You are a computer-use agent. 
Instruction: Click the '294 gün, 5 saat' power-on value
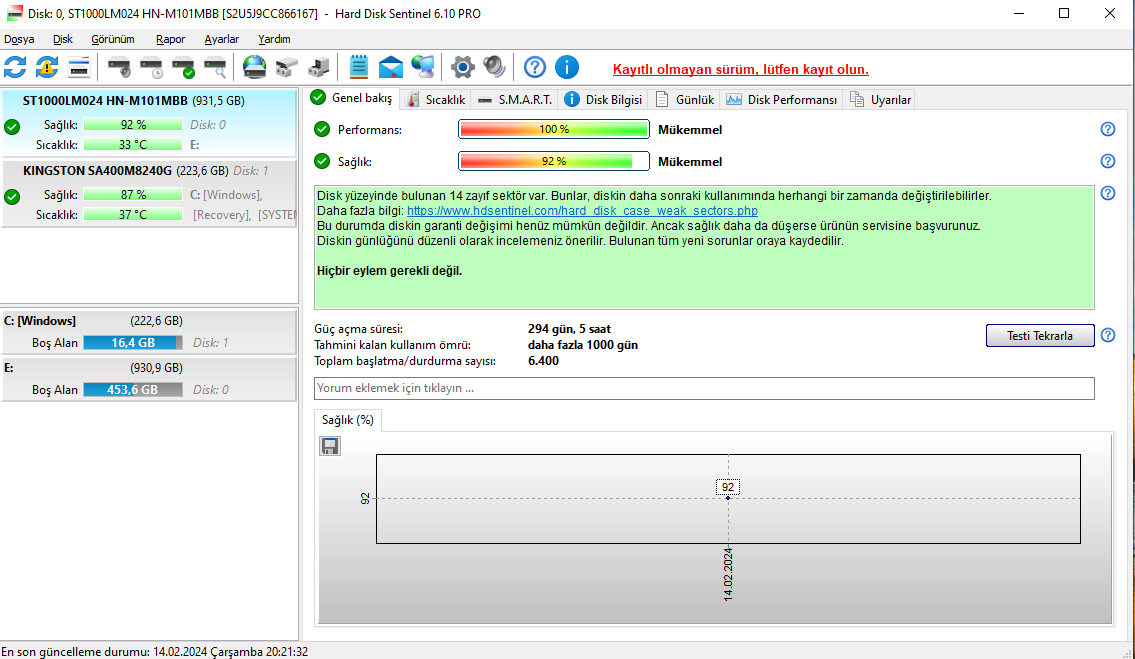click(x=570, y=329)
